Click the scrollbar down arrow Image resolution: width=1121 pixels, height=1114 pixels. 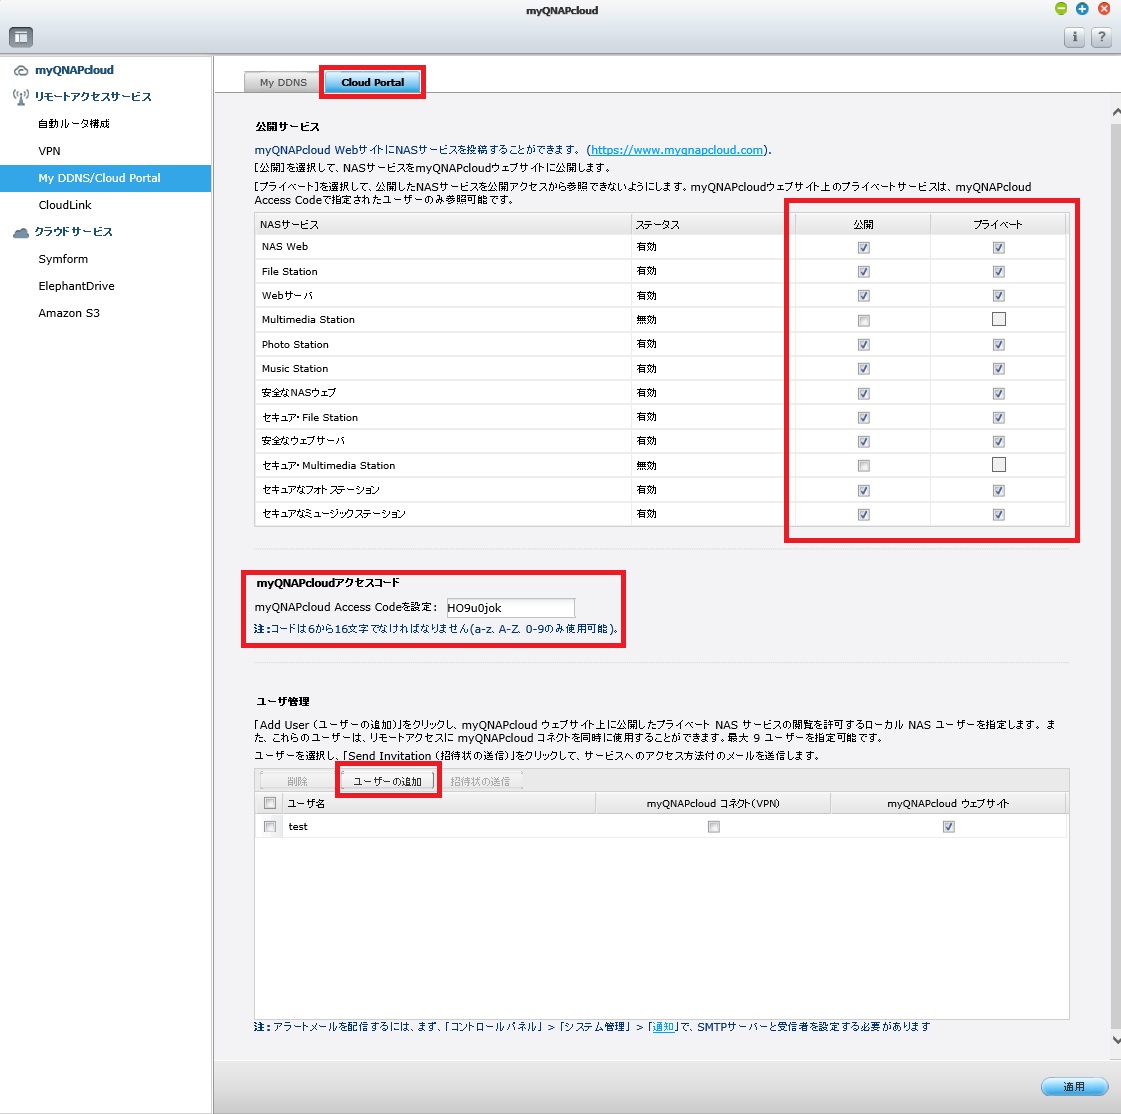[x=1116, y=1040]
